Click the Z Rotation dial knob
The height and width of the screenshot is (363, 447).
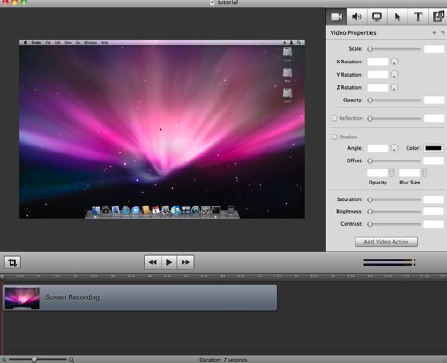coord(394,88)
